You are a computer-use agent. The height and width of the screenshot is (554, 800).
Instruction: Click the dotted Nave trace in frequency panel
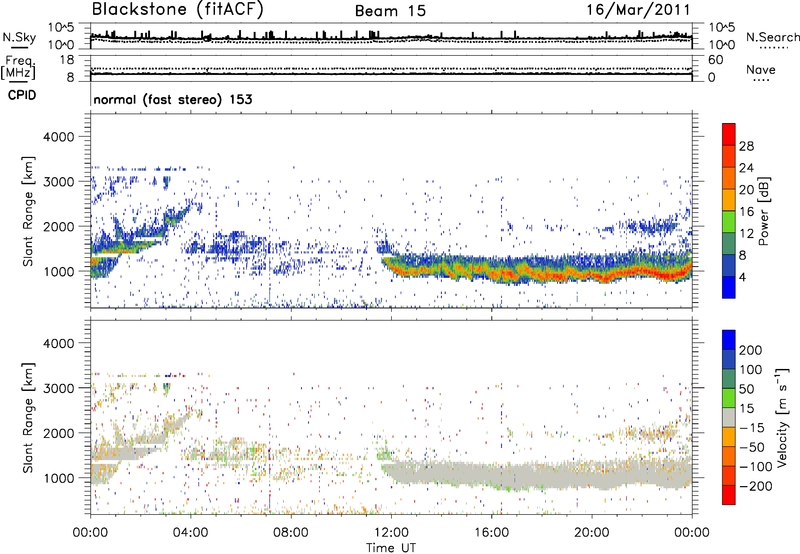point(391,68)
